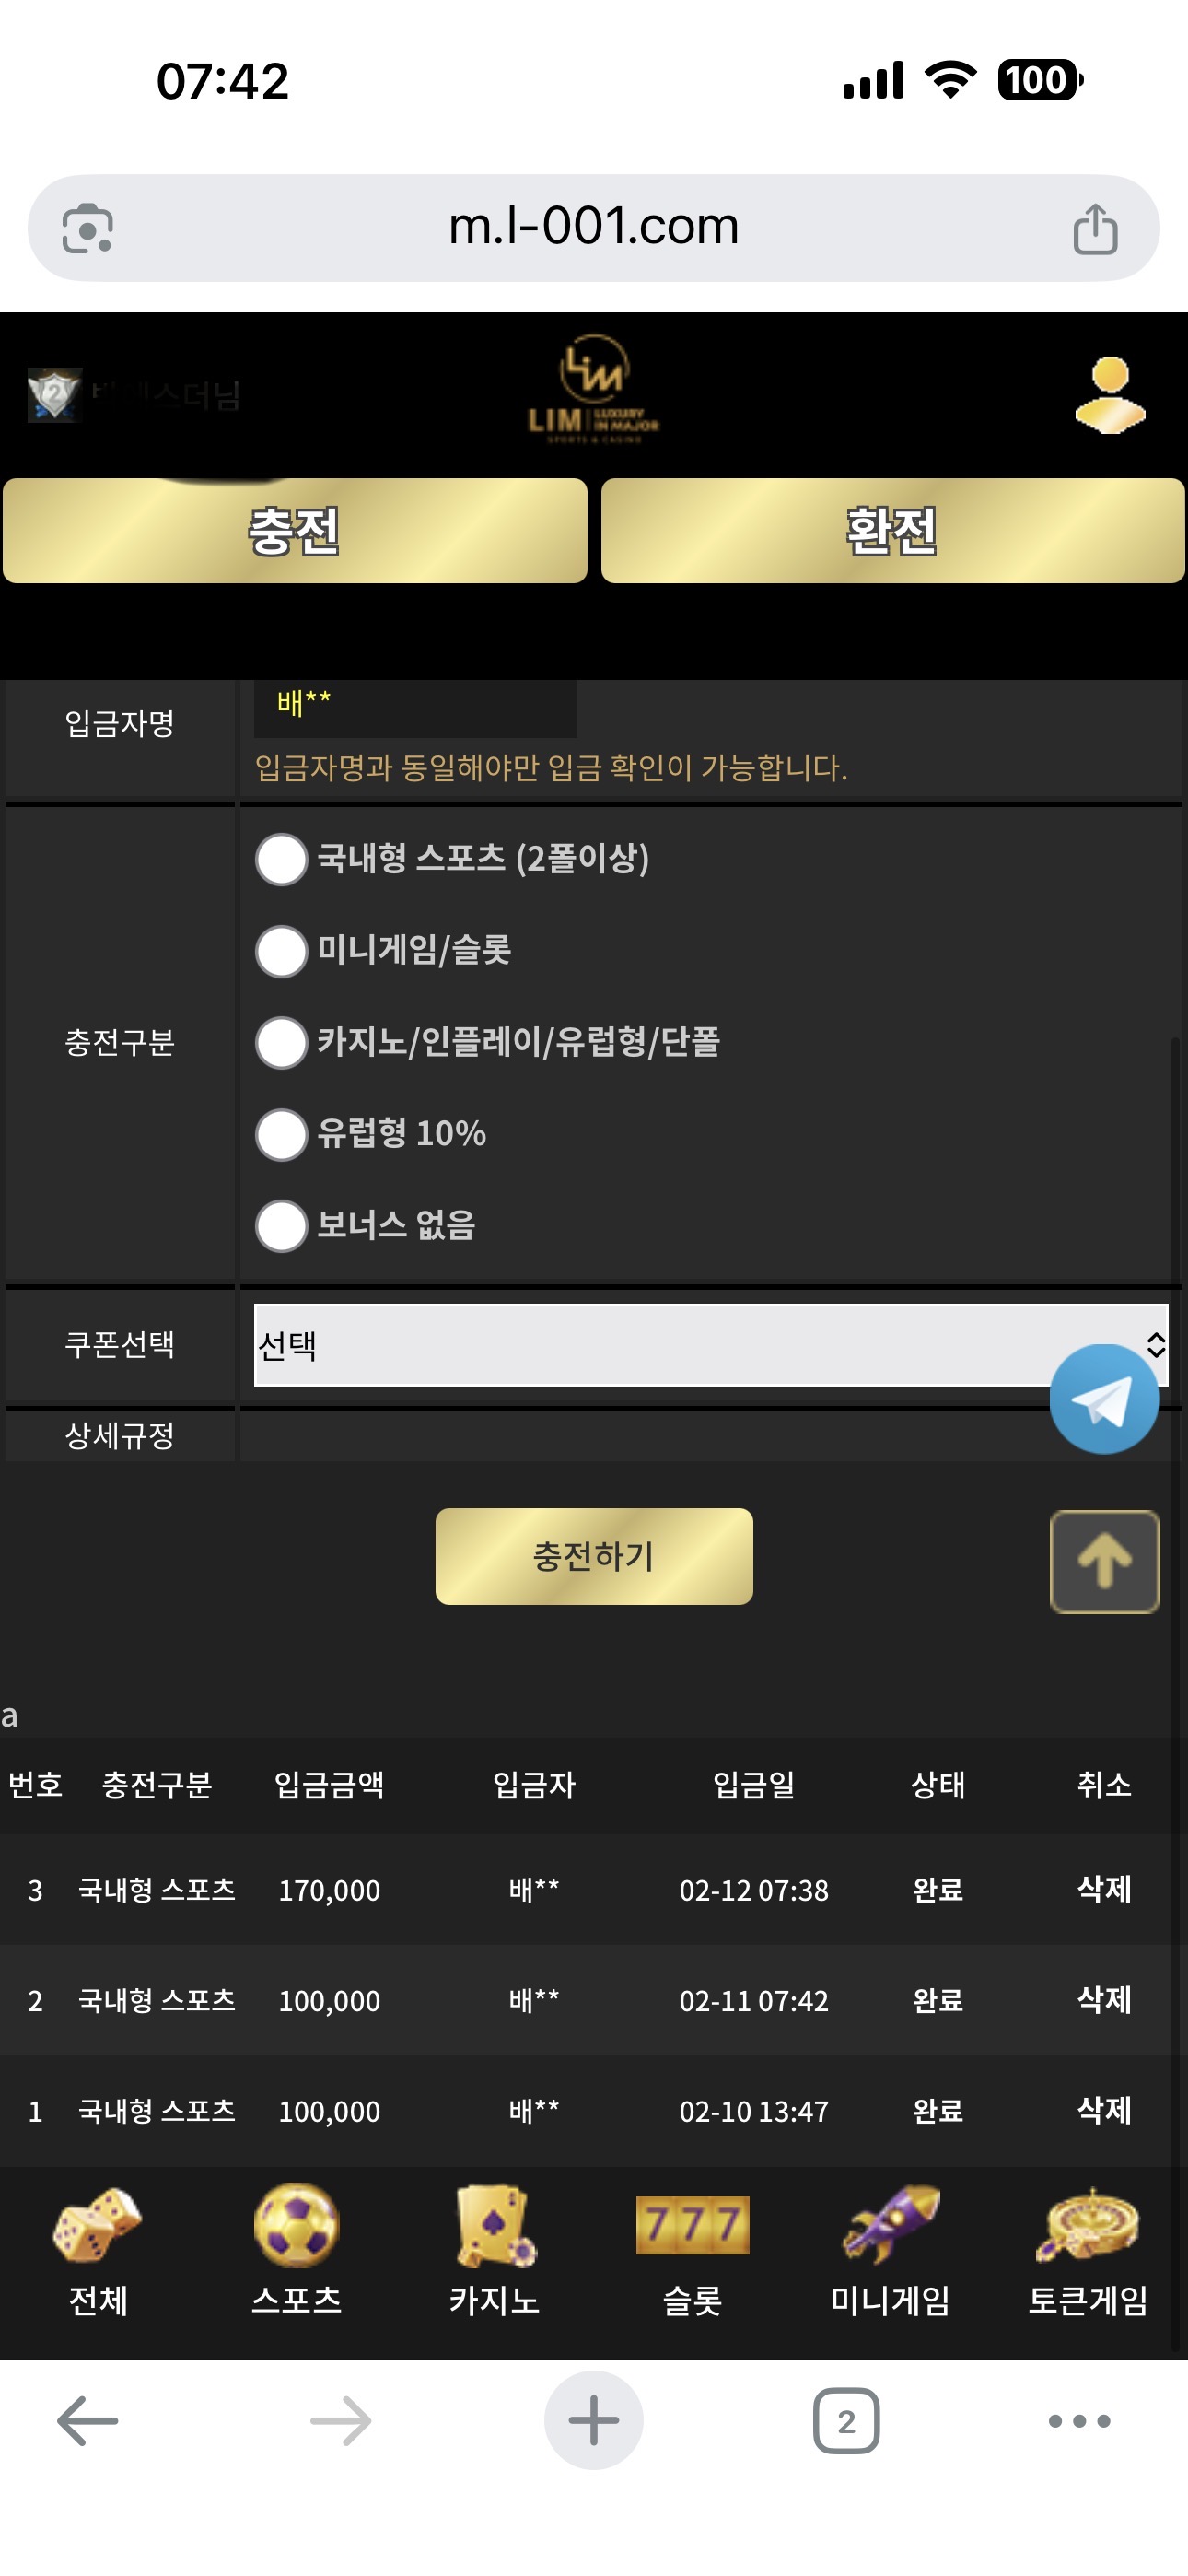The width and height of the screenshot is (1188, 2576).
Task: Select 국내형 스포츠 (2폴이상) radio option
Action: 281,859
